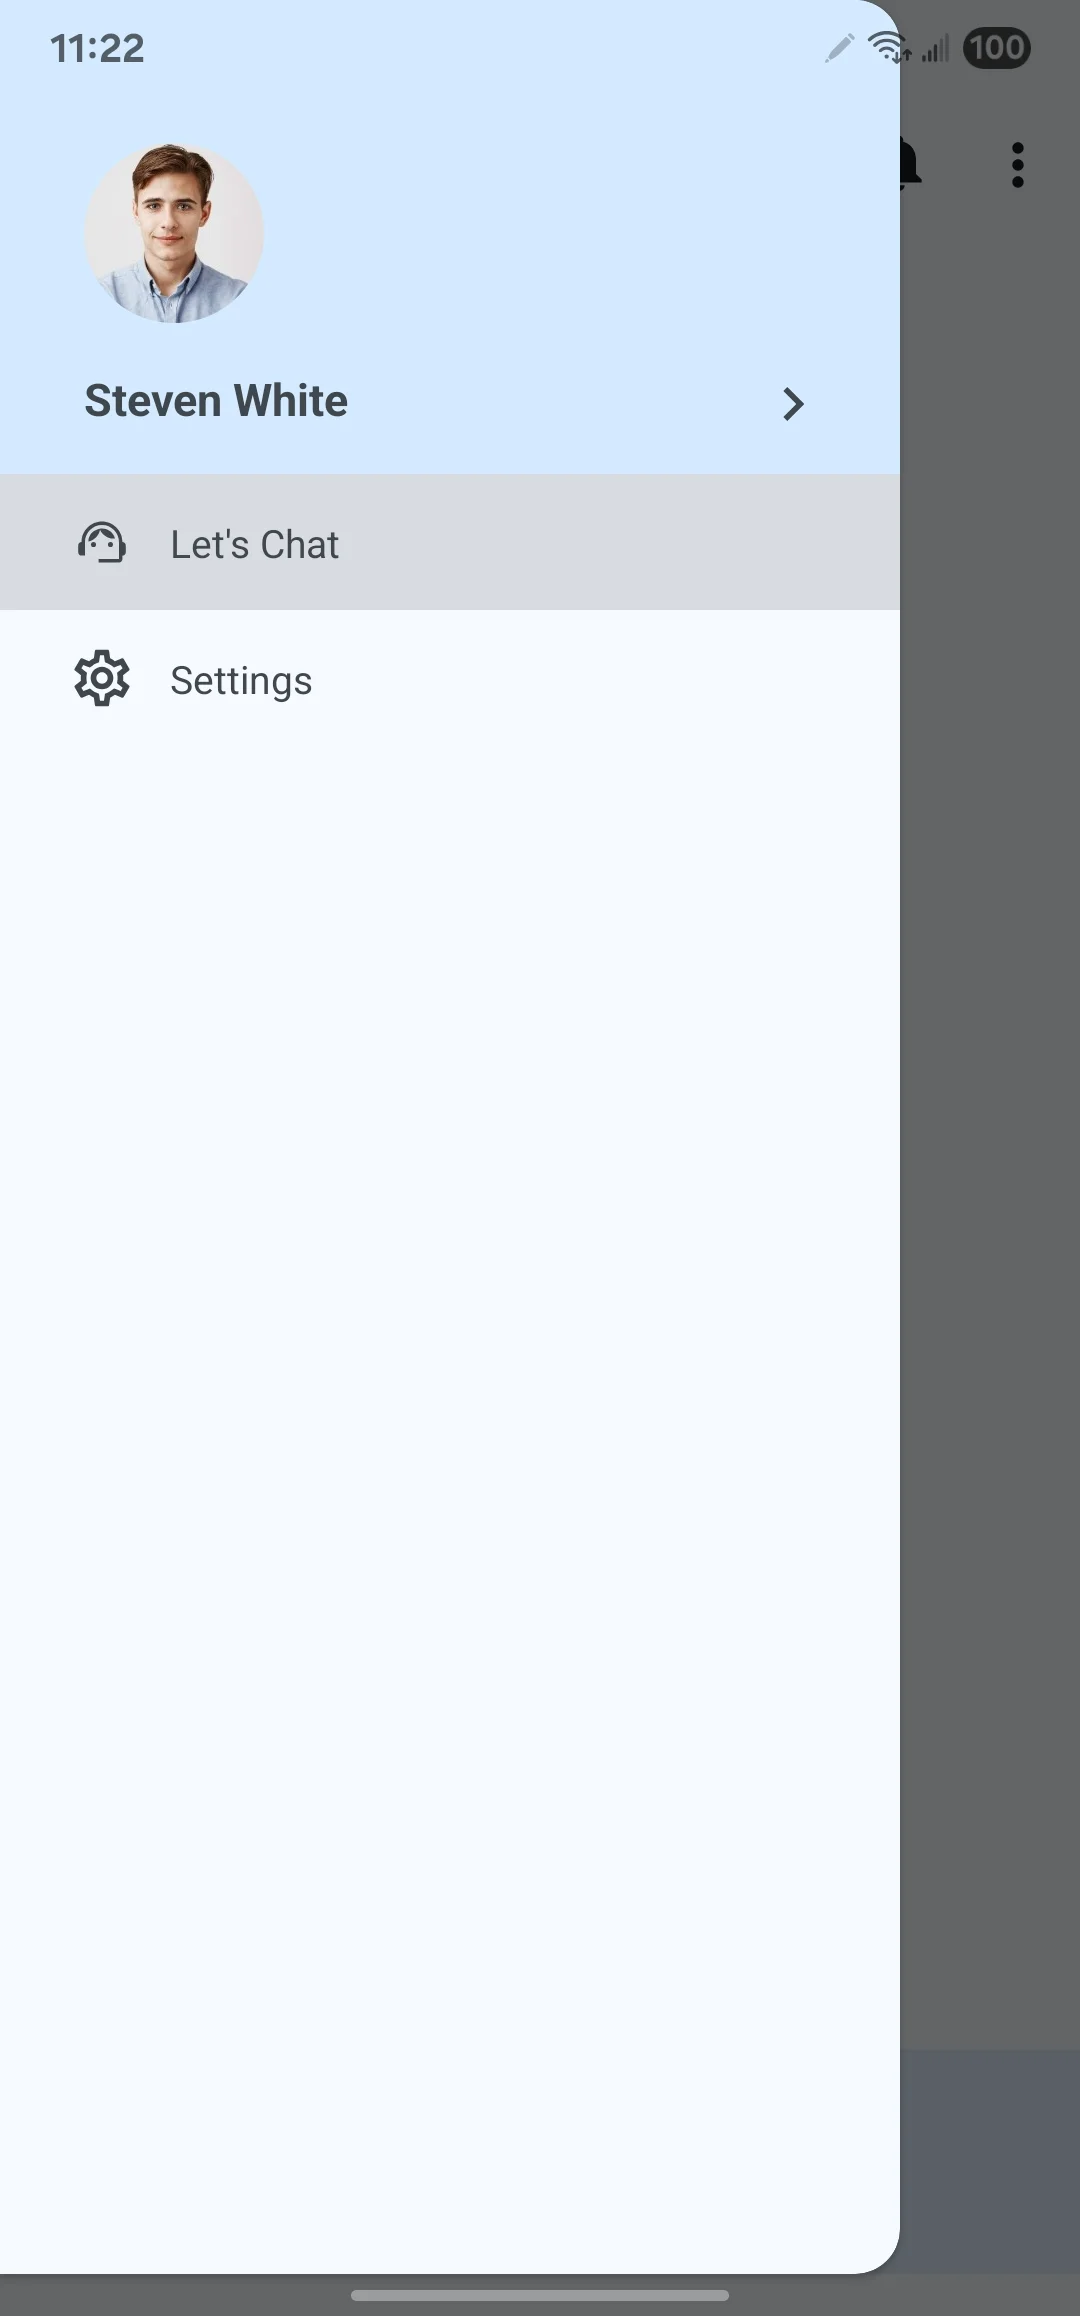The image size is (1080, 2316).
Task: Tap the battery level indicator showing 100
Action: pos(996,47)
